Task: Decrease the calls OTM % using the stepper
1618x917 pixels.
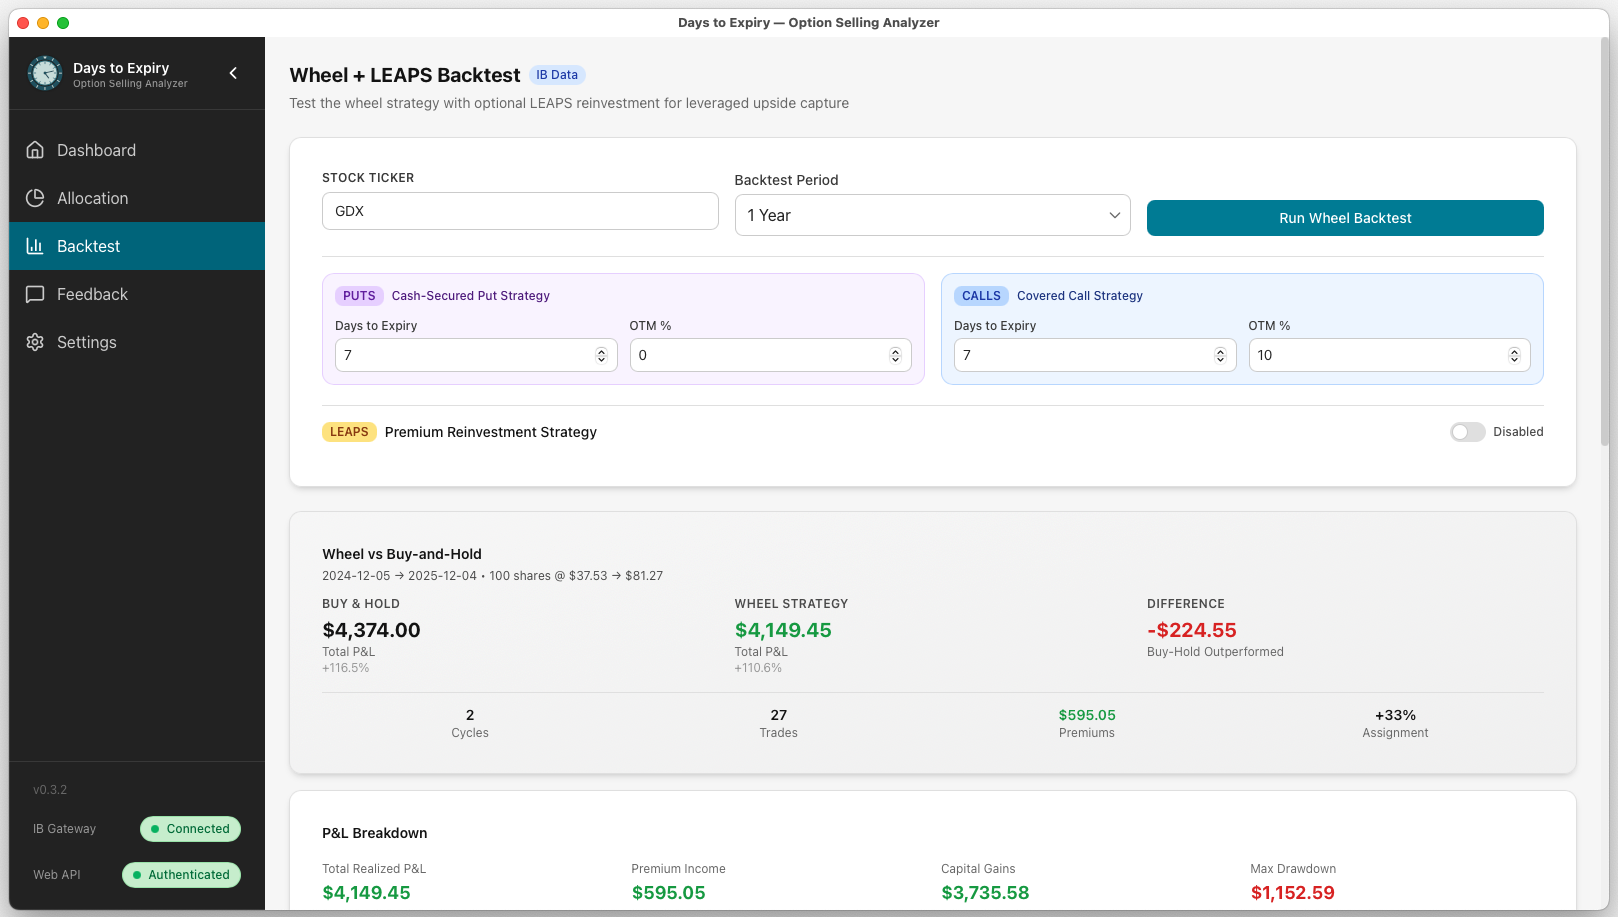Action: (x=1514, y=360)
